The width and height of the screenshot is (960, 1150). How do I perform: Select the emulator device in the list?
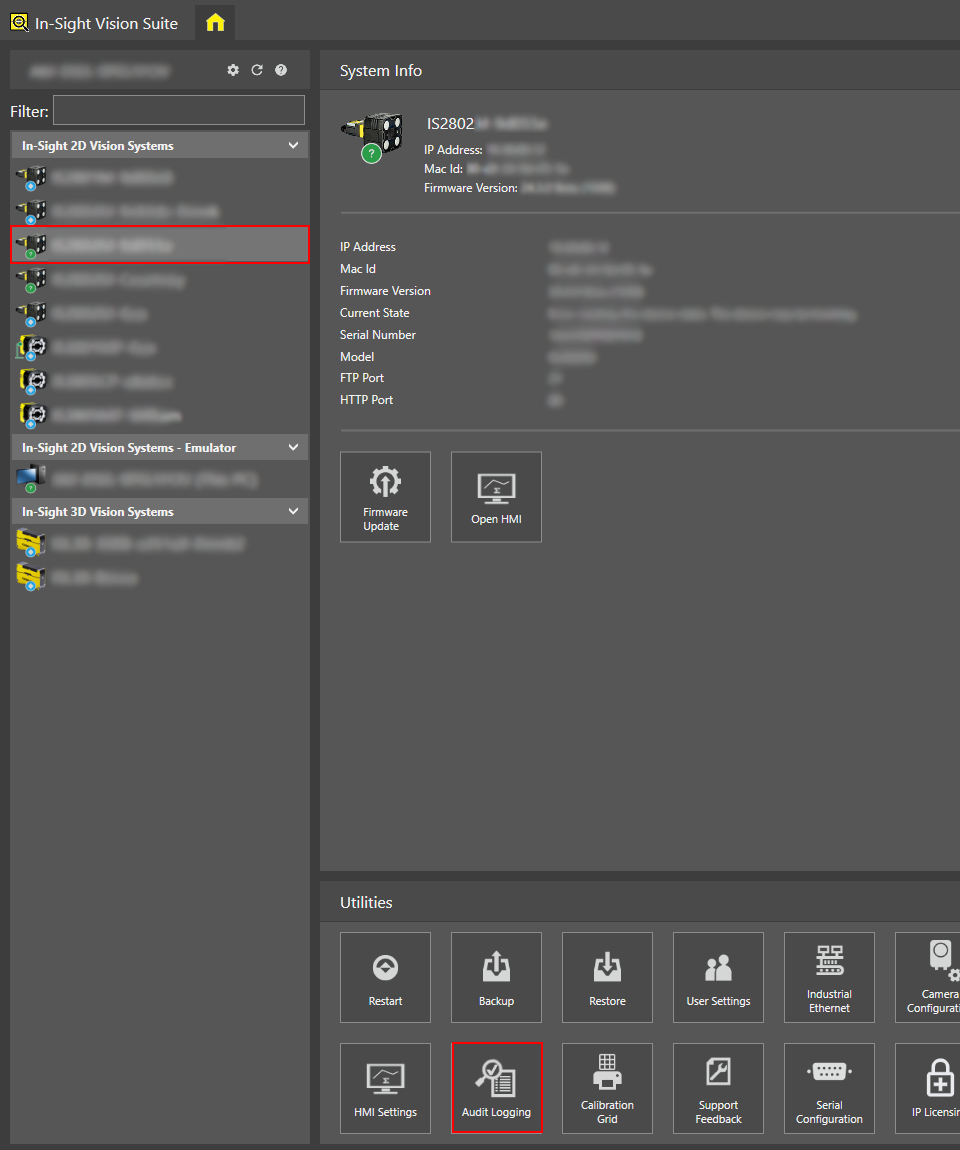[x=157, y=480]
